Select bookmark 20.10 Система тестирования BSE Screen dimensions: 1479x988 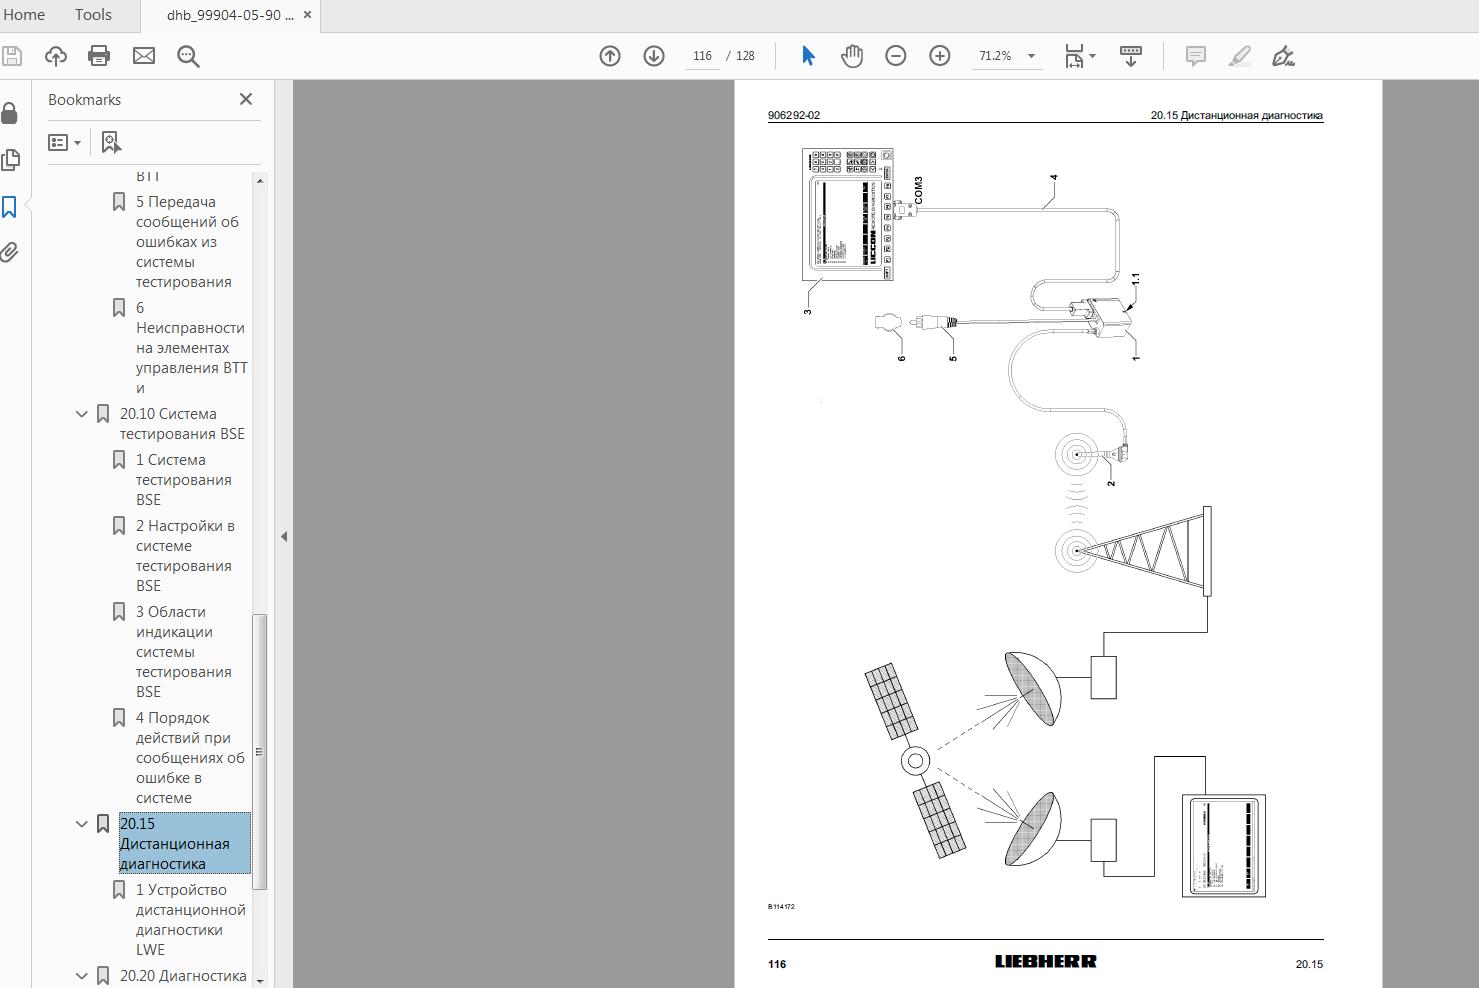pyautogui.click(x=182, y=424)
